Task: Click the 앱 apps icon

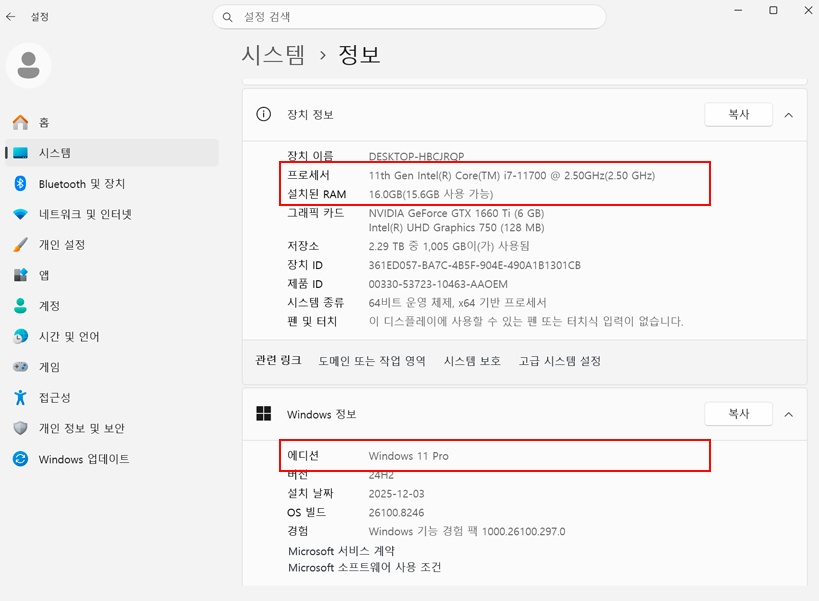Action: 20,275
